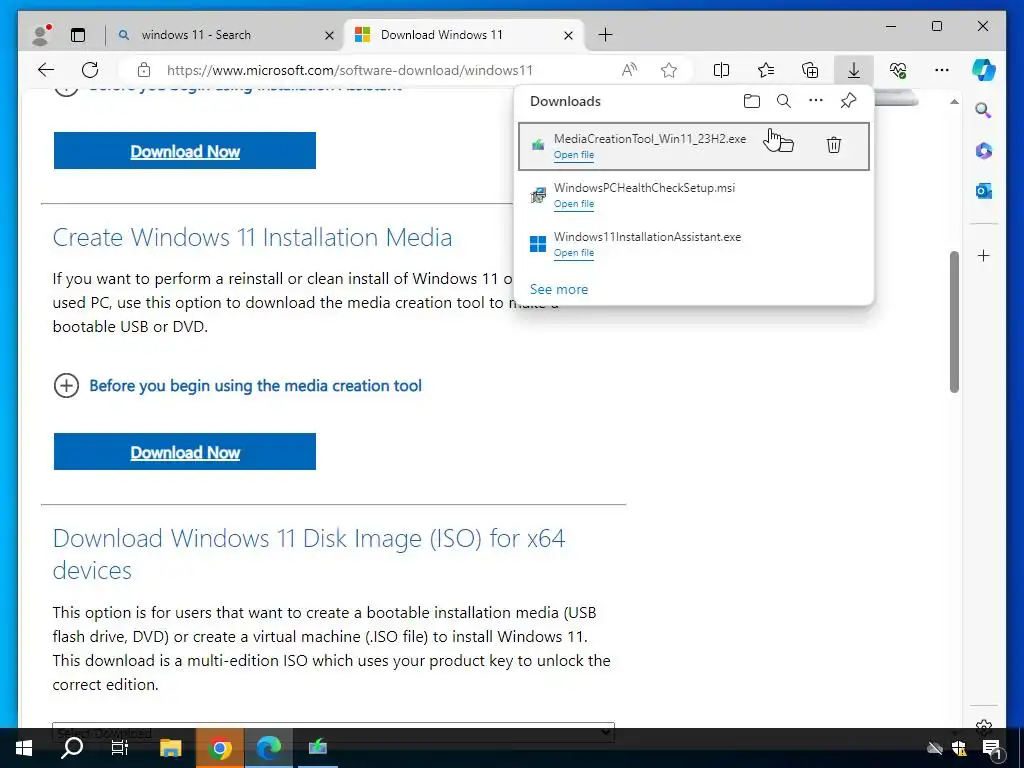
Task: Click the address bar URL
Action: coord(349,70)
